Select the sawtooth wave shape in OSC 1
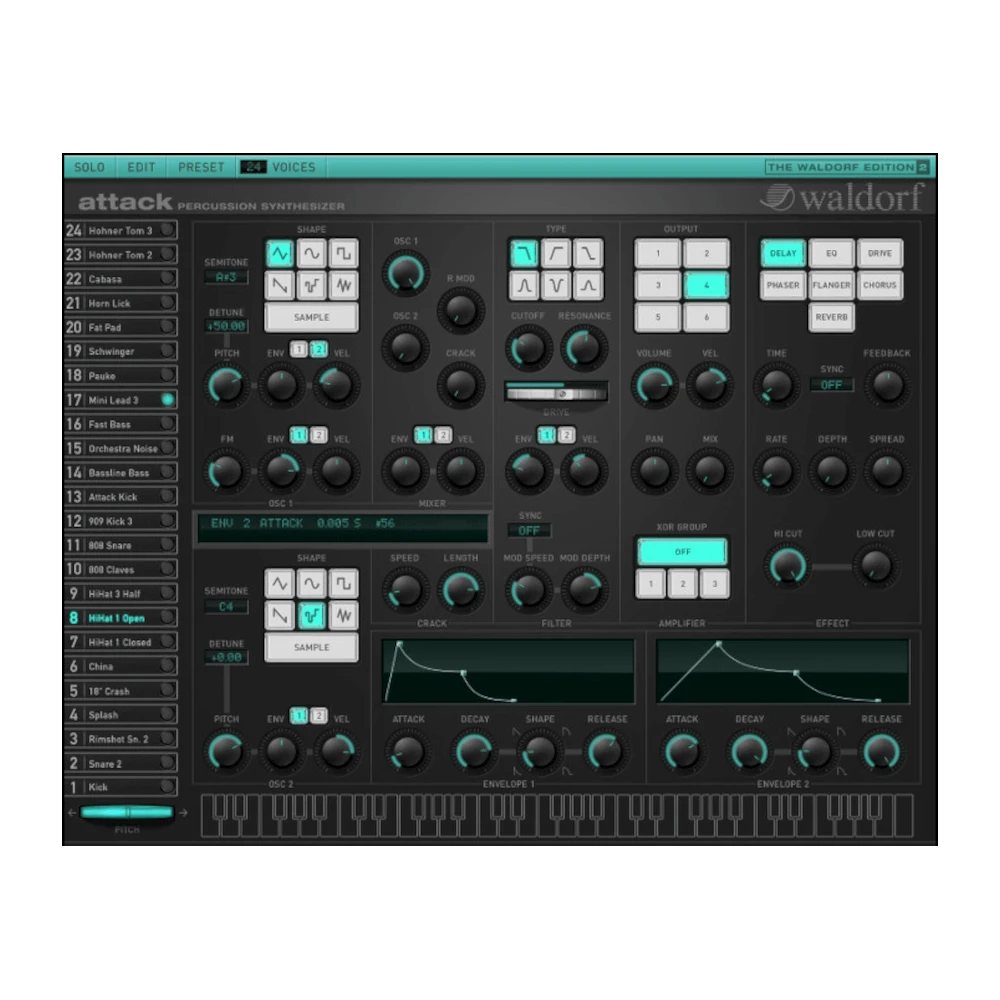Image resolution: width=1000 pixels, height=1000 pixels. click(280, 286)
